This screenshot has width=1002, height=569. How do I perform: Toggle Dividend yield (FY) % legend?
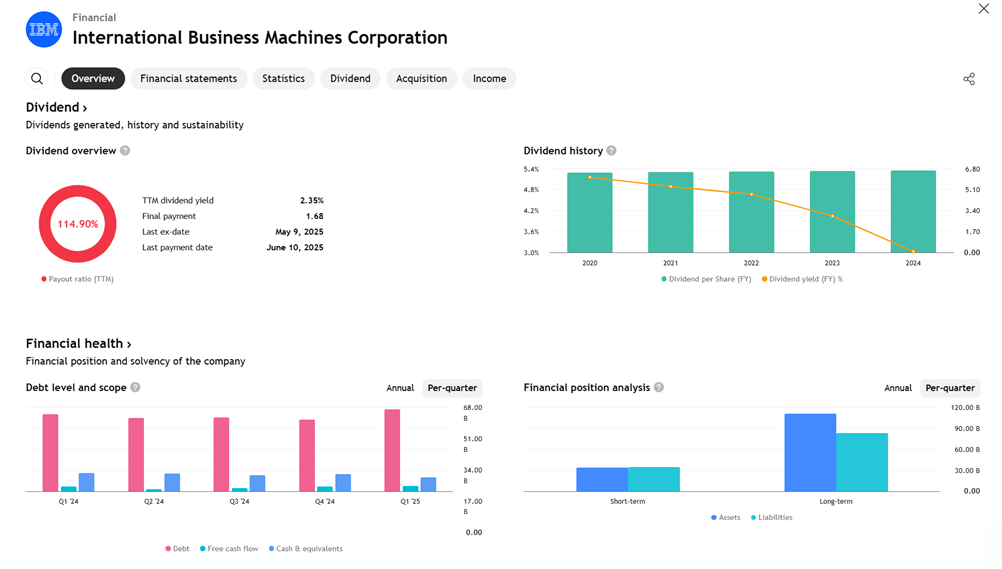802,279
